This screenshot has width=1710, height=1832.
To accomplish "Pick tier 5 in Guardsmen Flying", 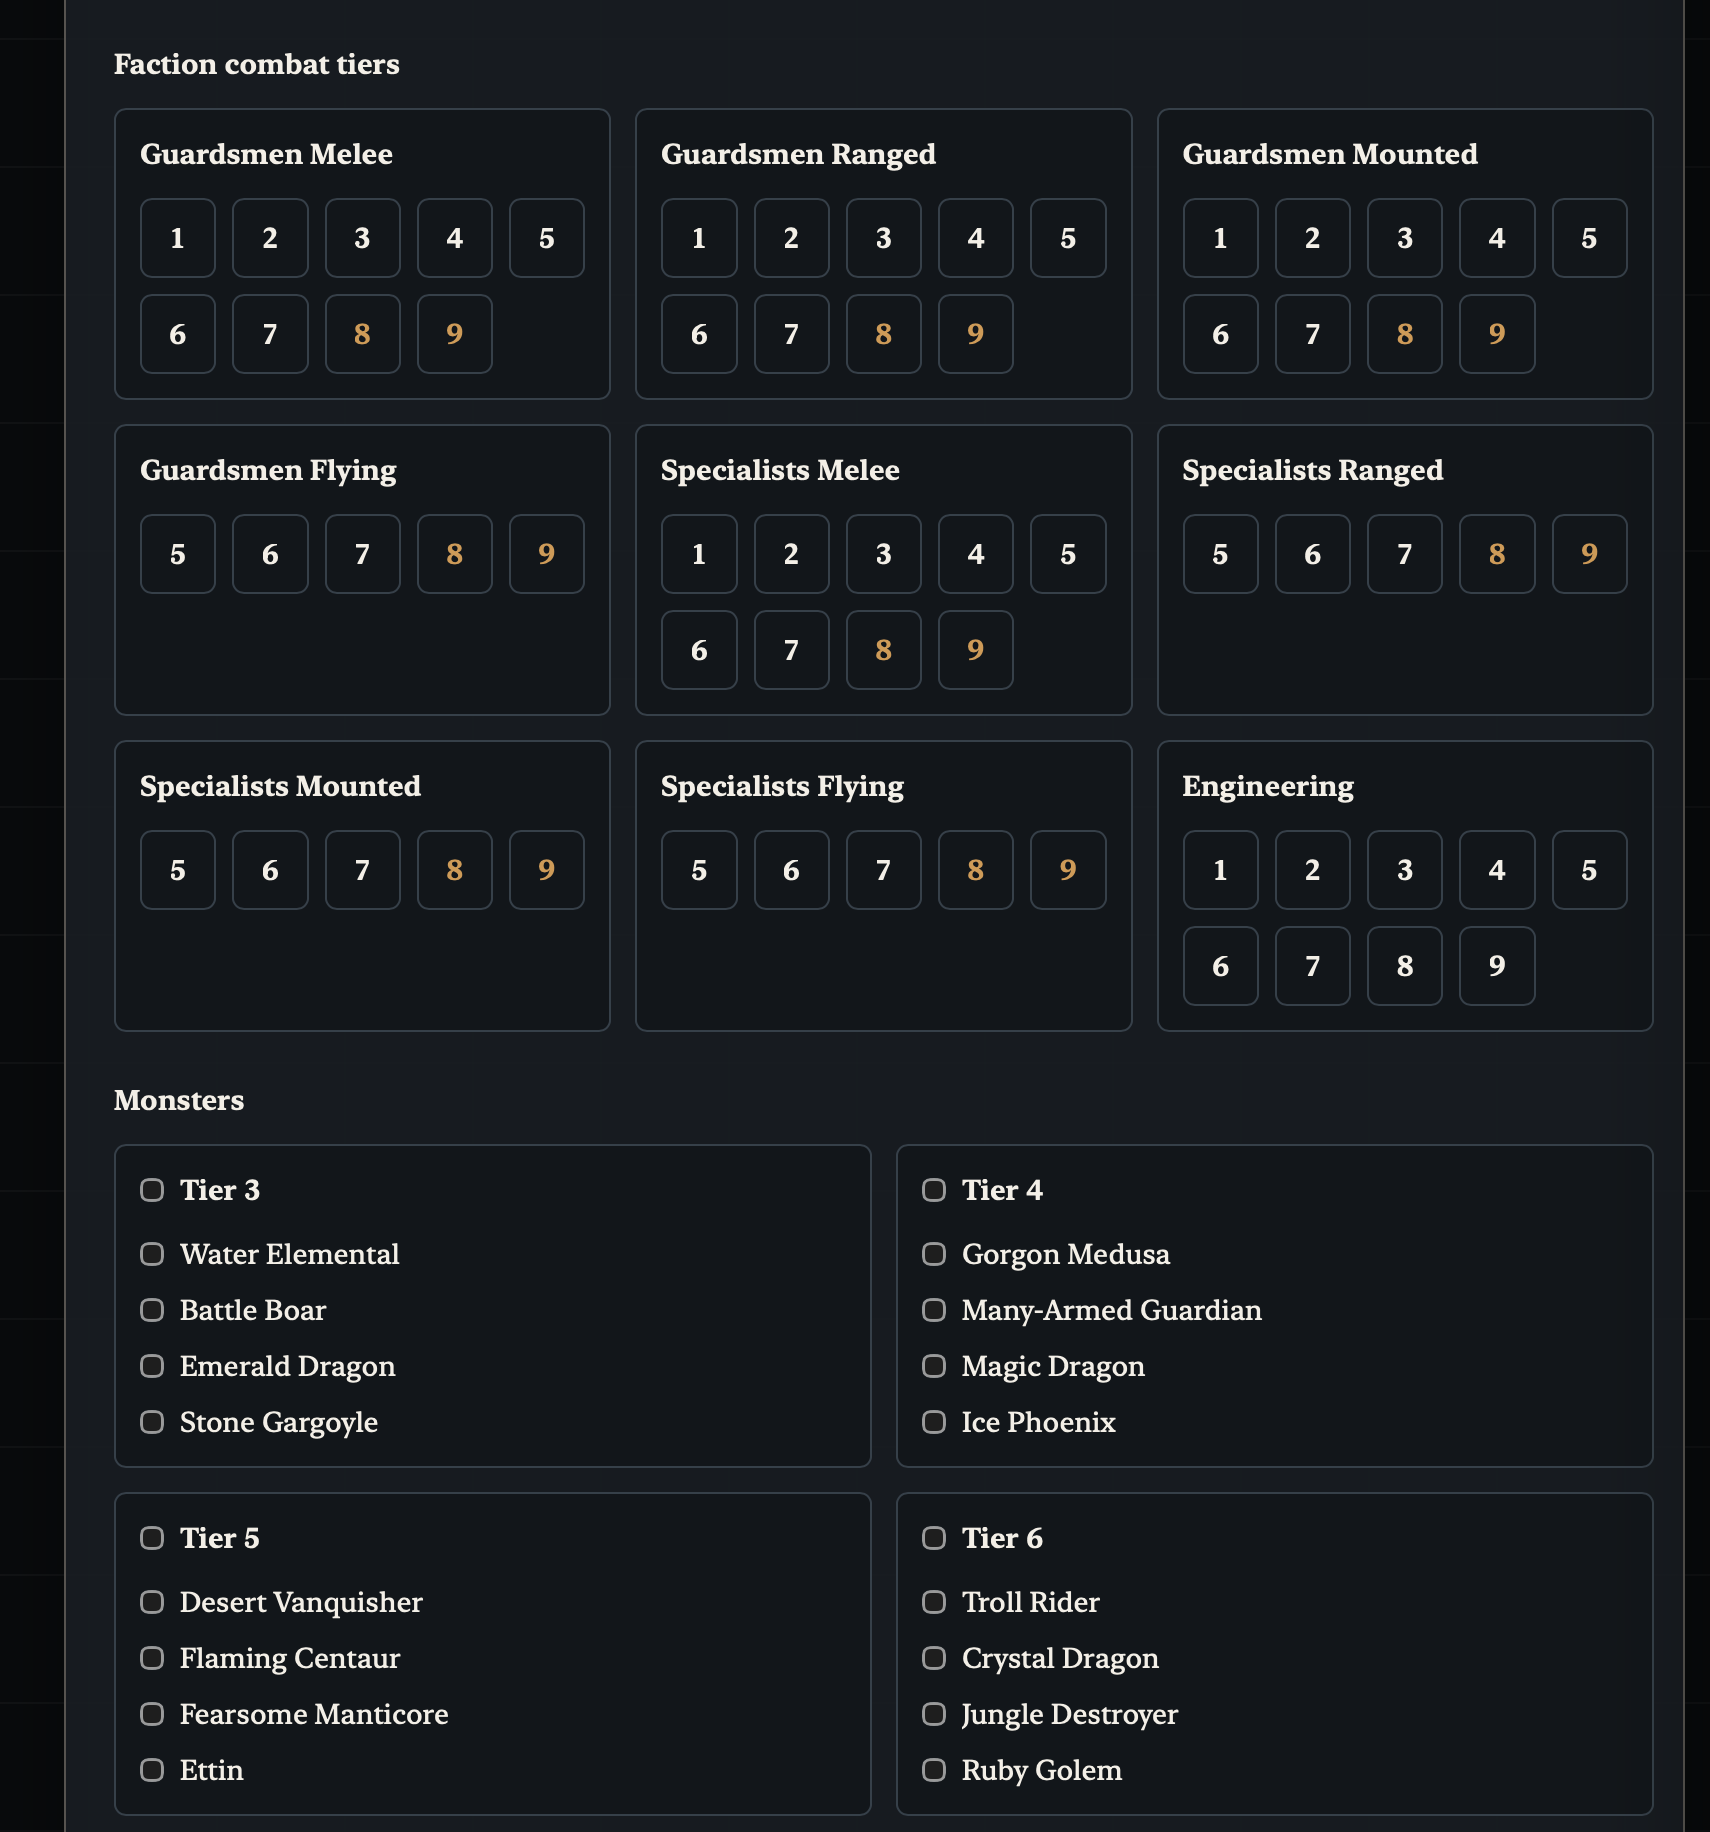I will point(178,554).
